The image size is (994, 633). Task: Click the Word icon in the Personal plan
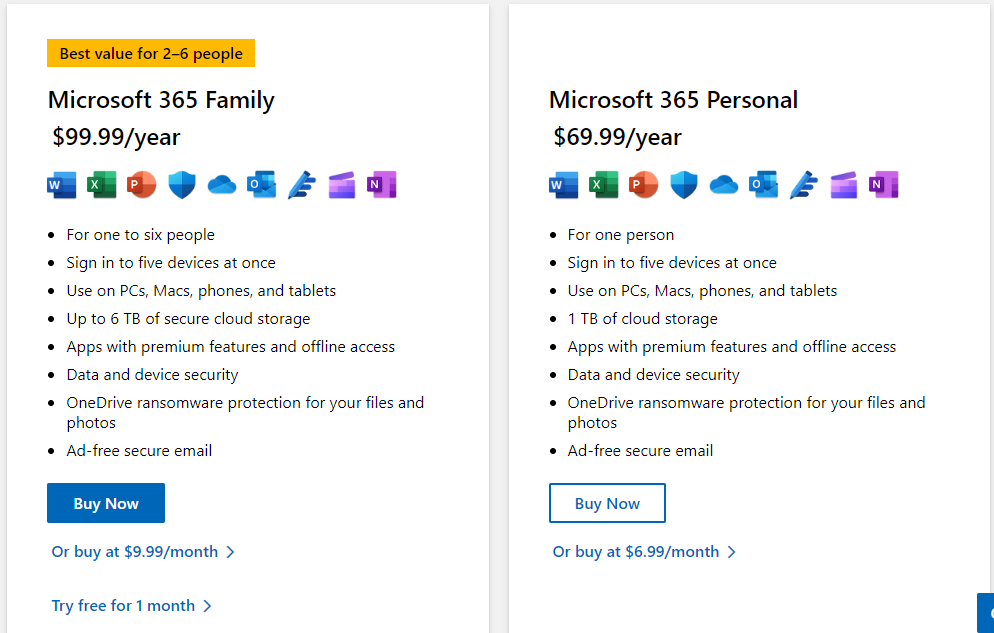click(563, 185)
